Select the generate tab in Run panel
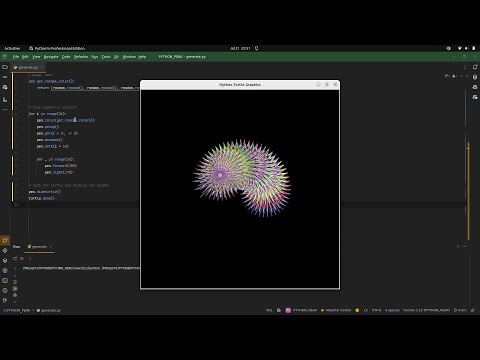Viewport: 480px width, 360px height. click(x=38, y=247)
